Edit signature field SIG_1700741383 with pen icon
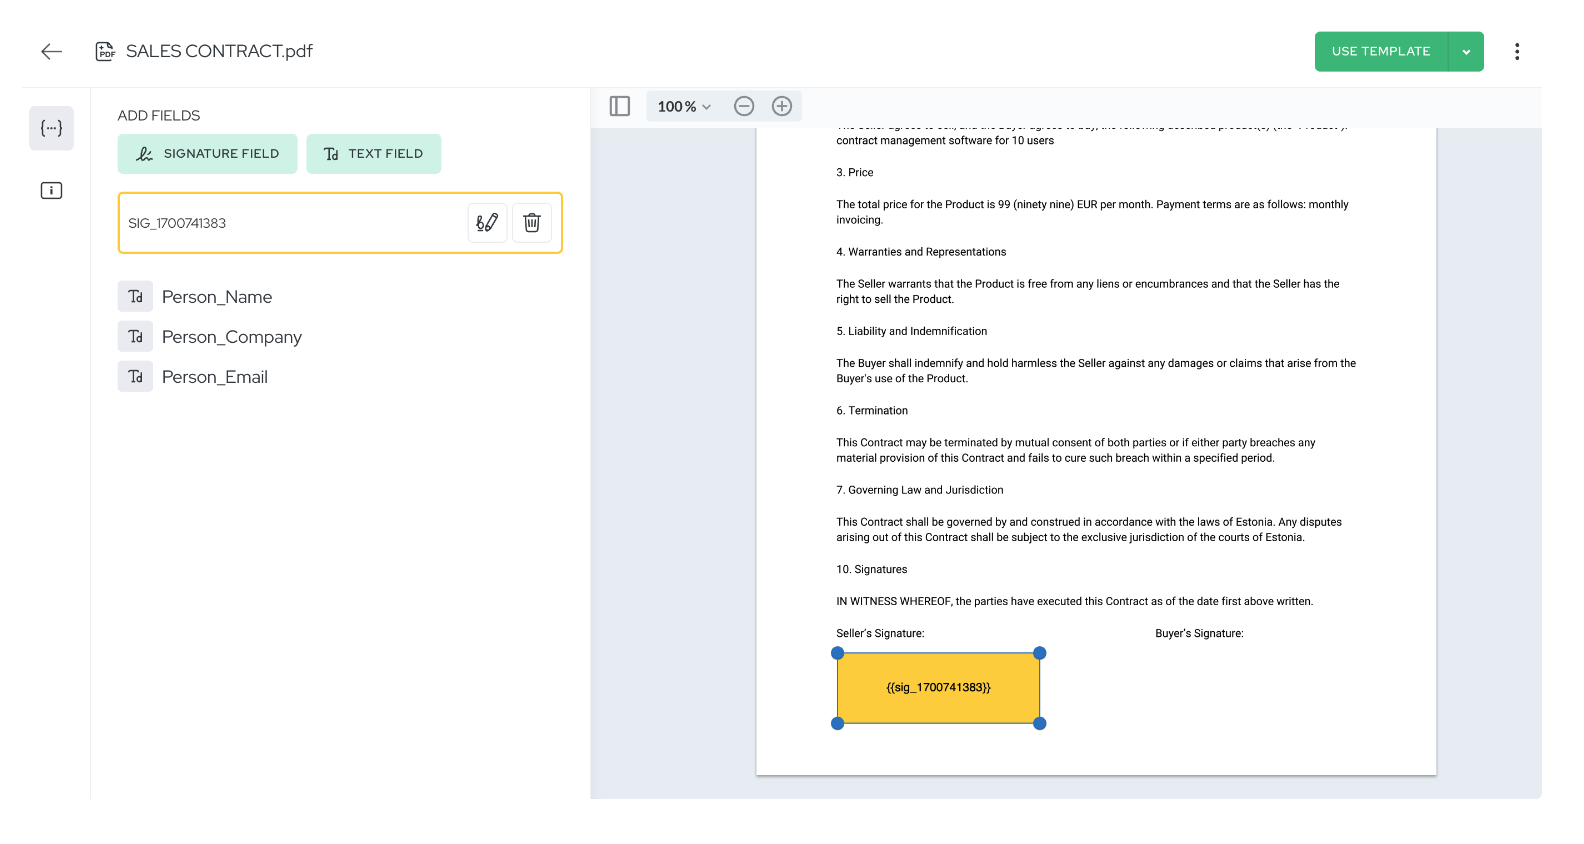This screenshot has width=1584, height=844. click(487, 223)
